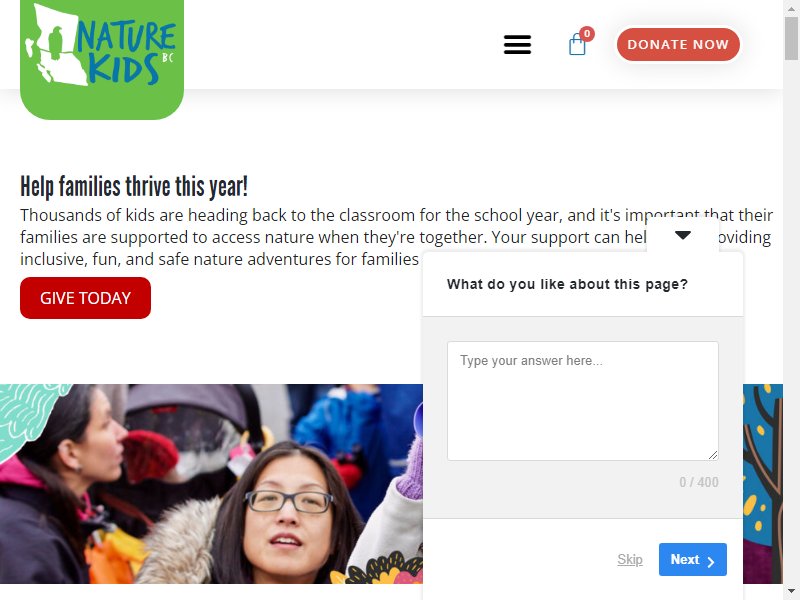
Task: Click the page scrollbar down arrow
Action: coord(791,592)
